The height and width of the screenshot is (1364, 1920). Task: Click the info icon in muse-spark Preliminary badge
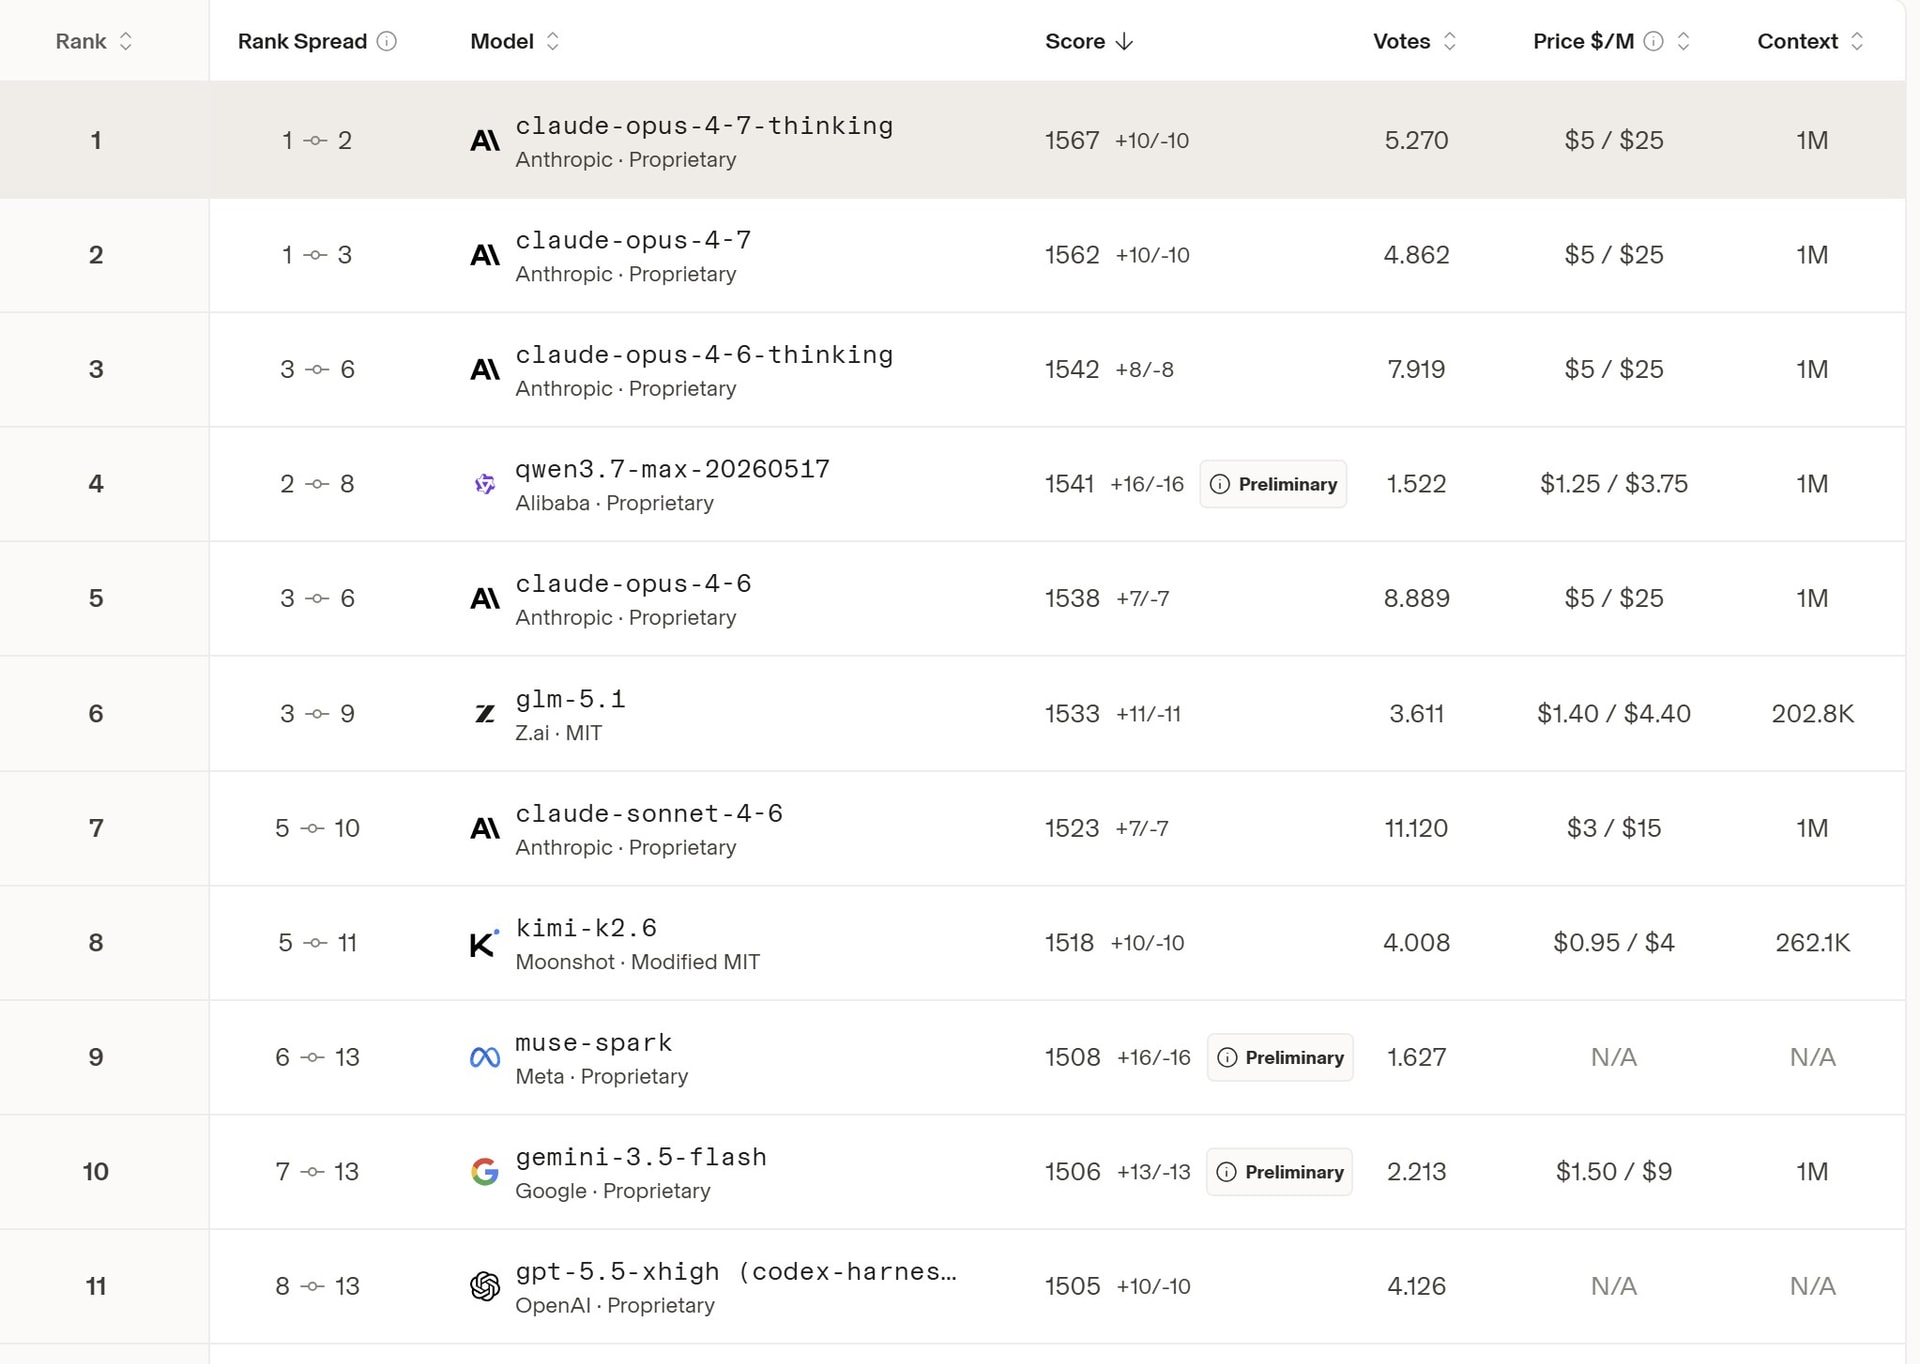coord(1227,1058)
